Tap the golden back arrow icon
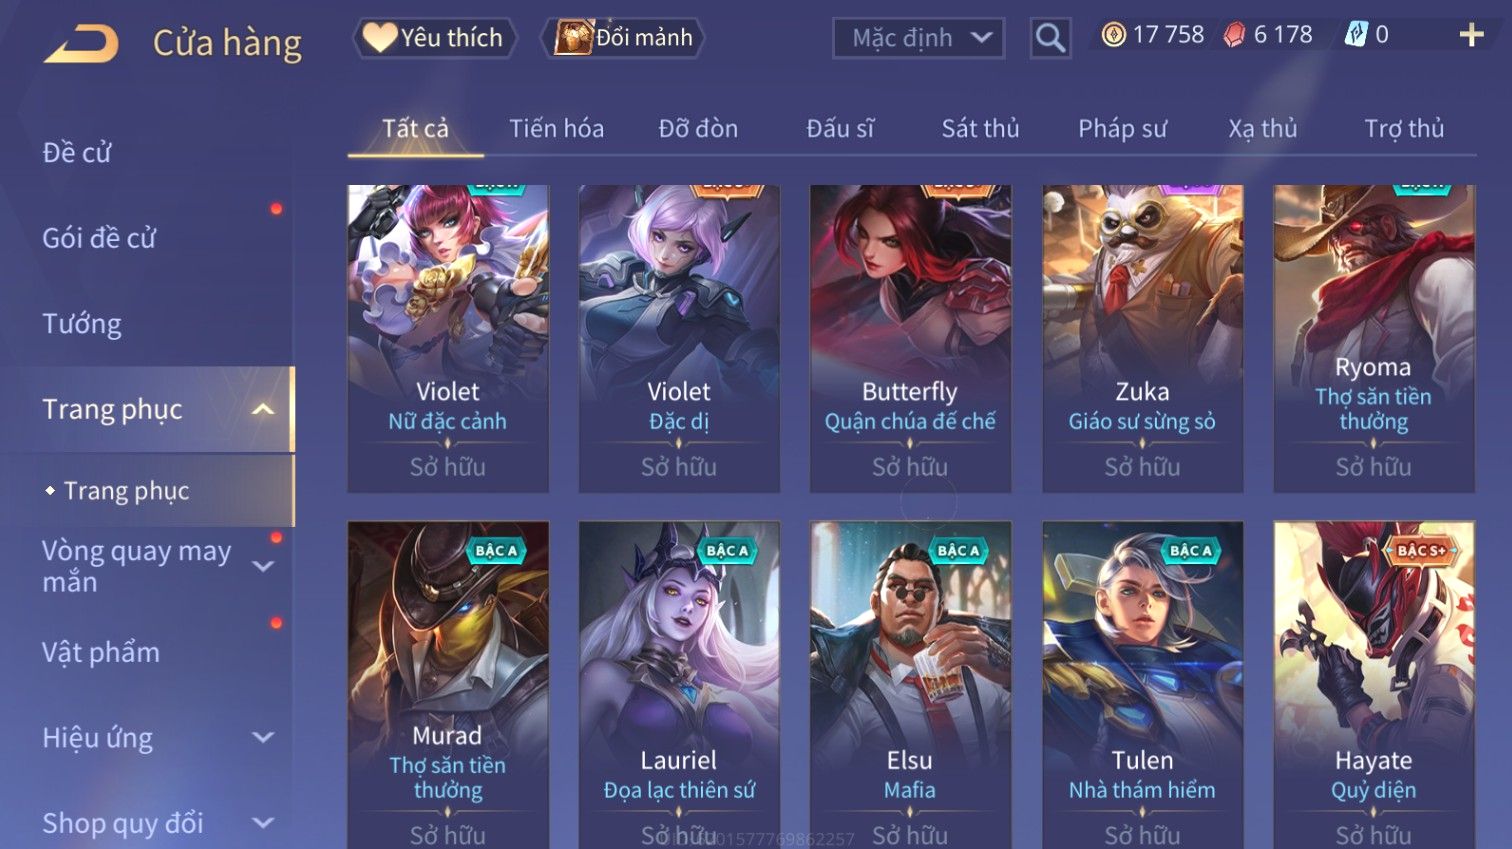This screenshot has width=1512, height=849. coord(81,44)
